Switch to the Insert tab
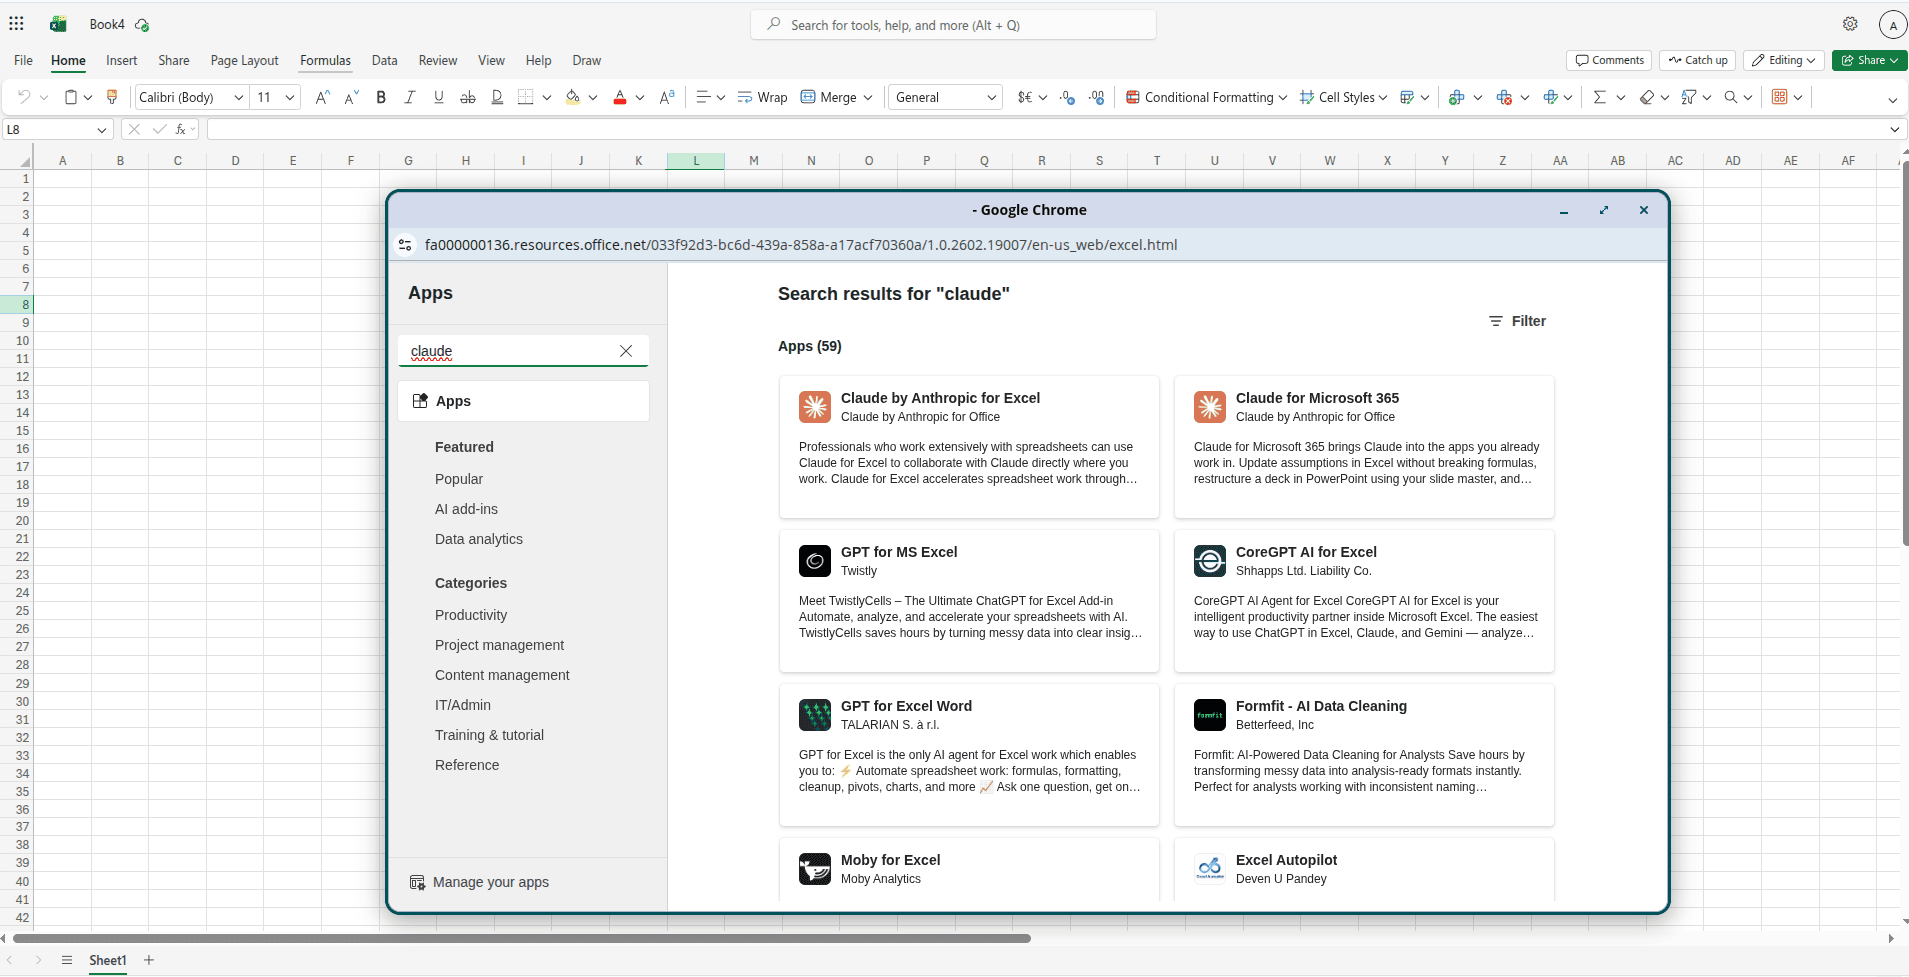 coord(122,60)
